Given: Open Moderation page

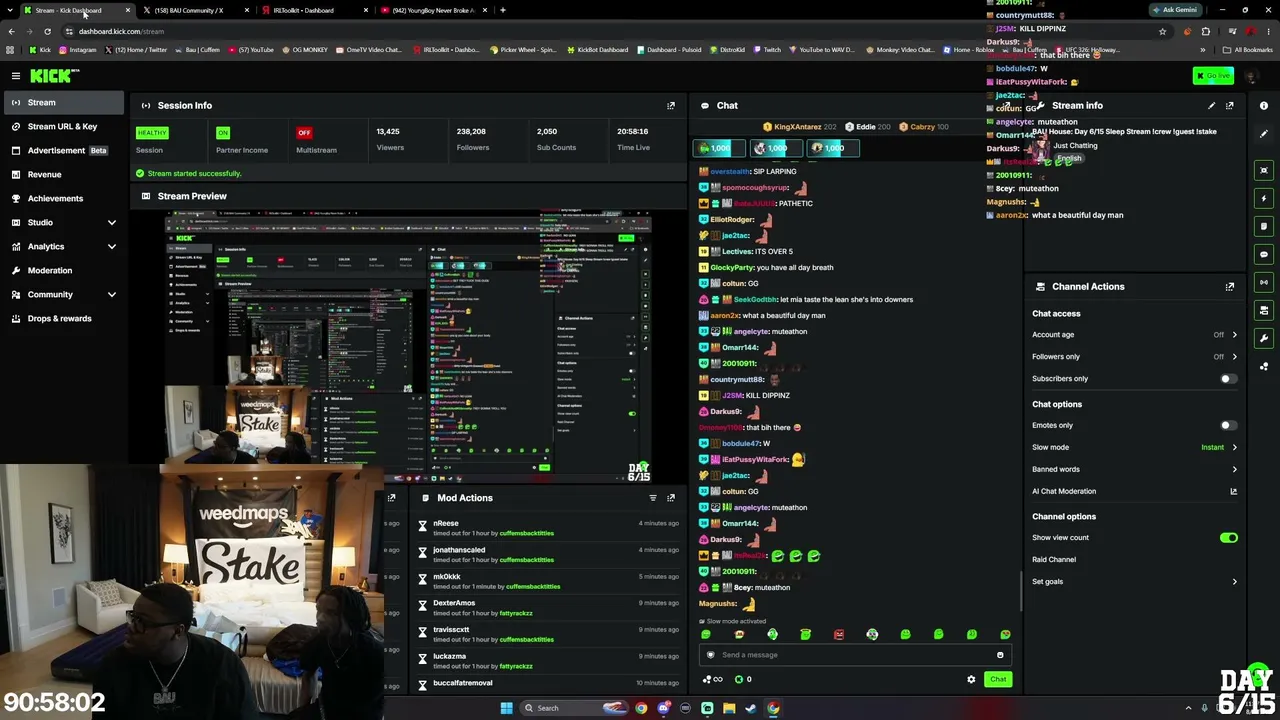Looking at the screenshot, I should pos(64,270).
